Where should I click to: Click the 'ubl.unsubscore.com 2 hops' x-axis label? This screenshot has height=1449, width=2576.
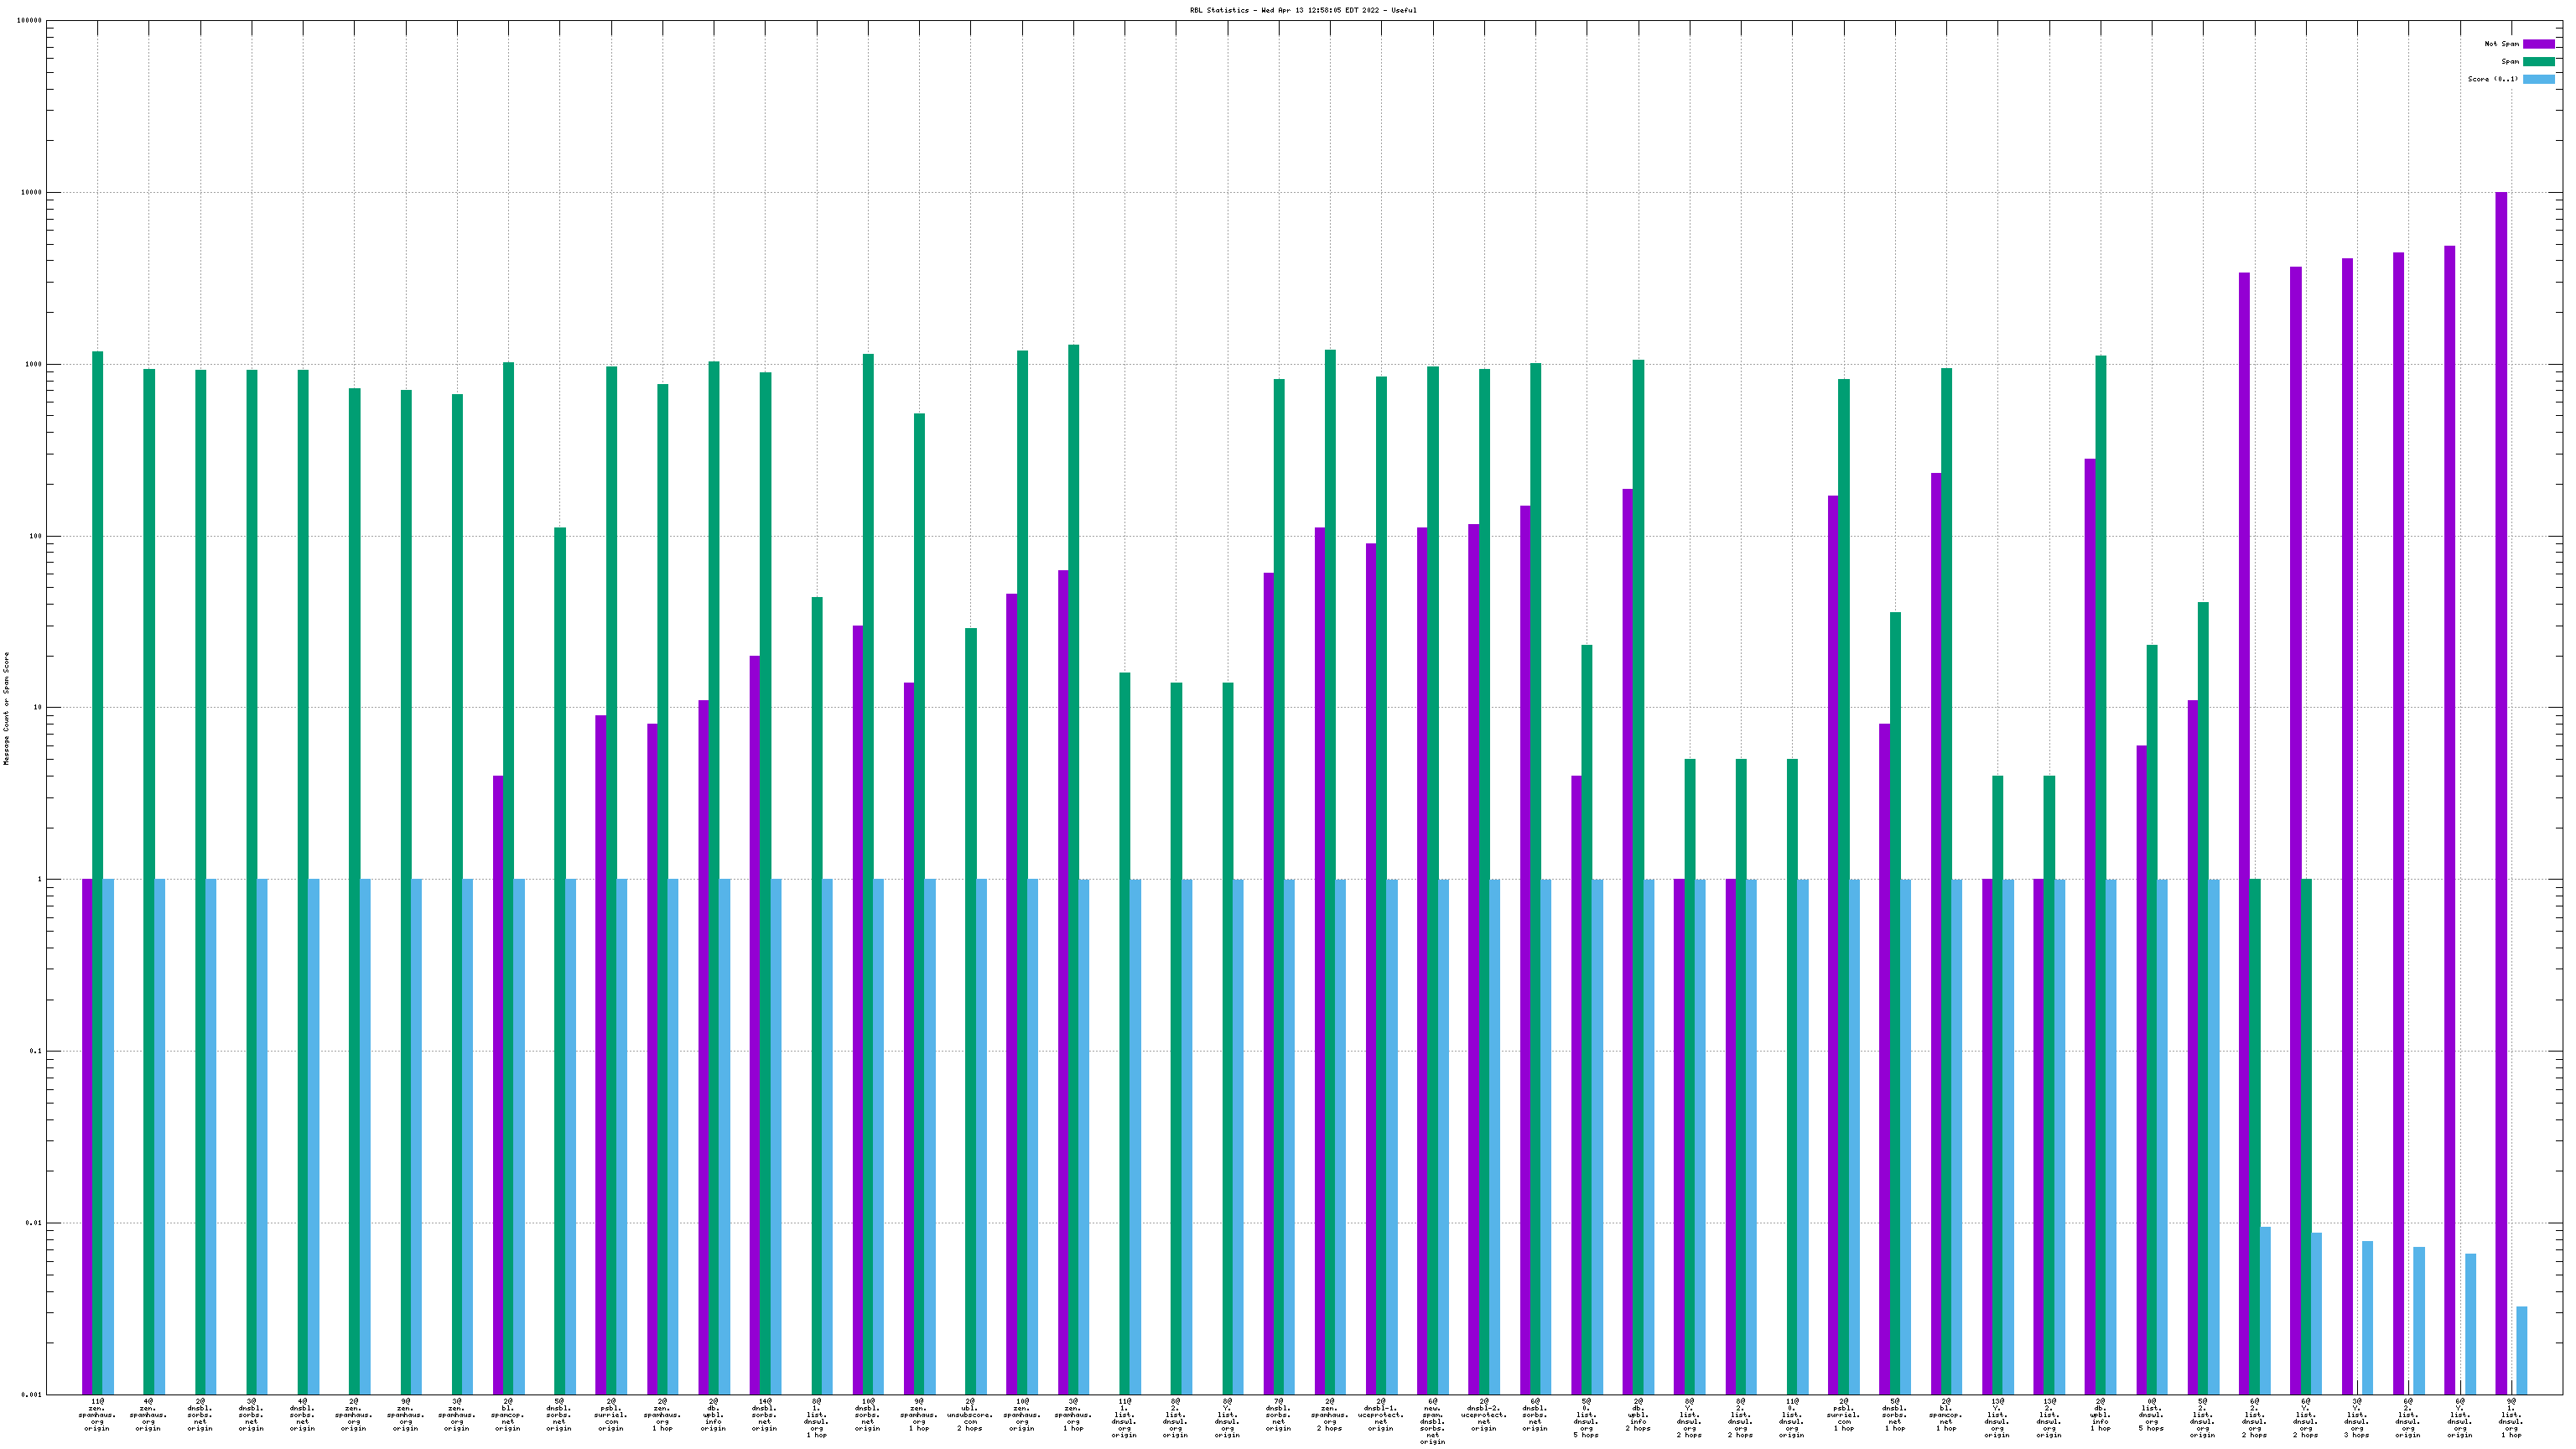[x=970, y=1415]
